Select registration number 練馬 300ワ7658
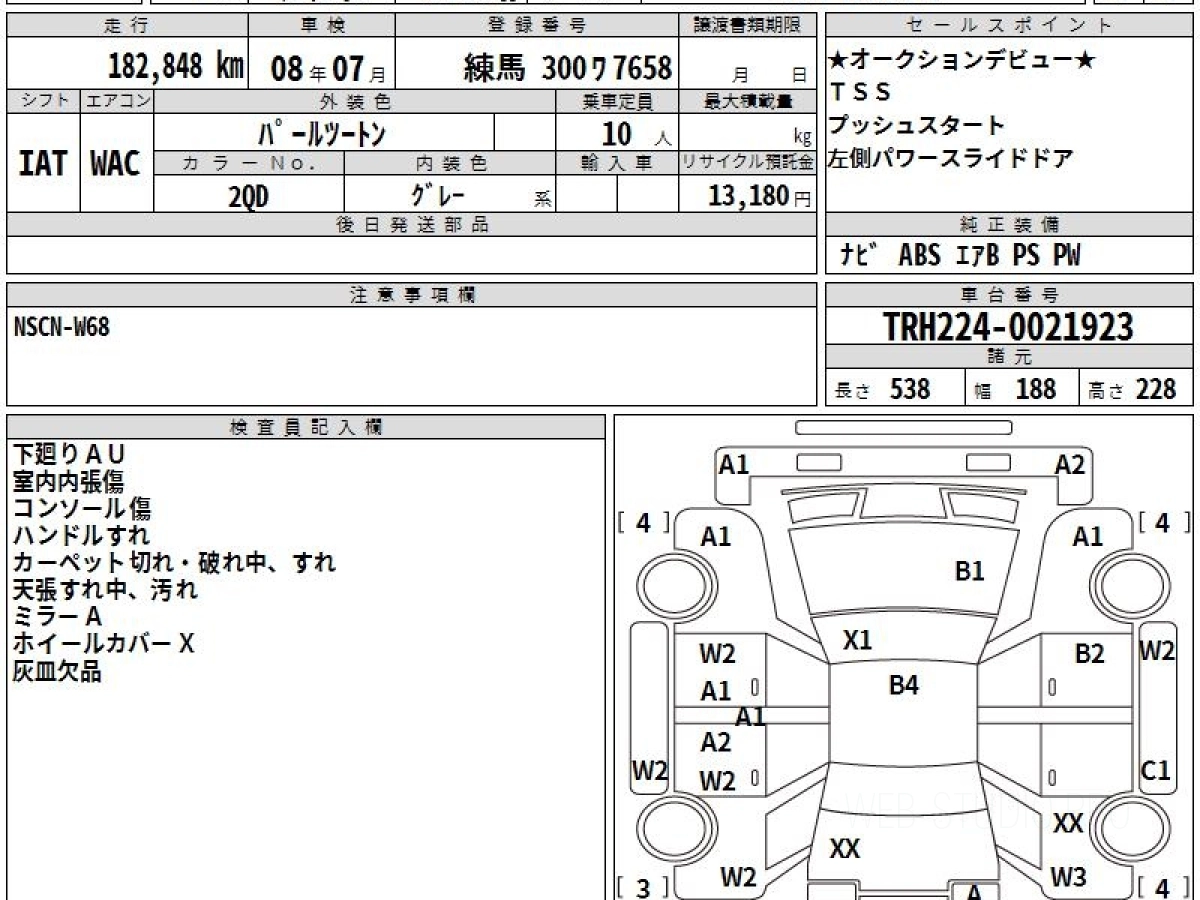 coord(567,68)
